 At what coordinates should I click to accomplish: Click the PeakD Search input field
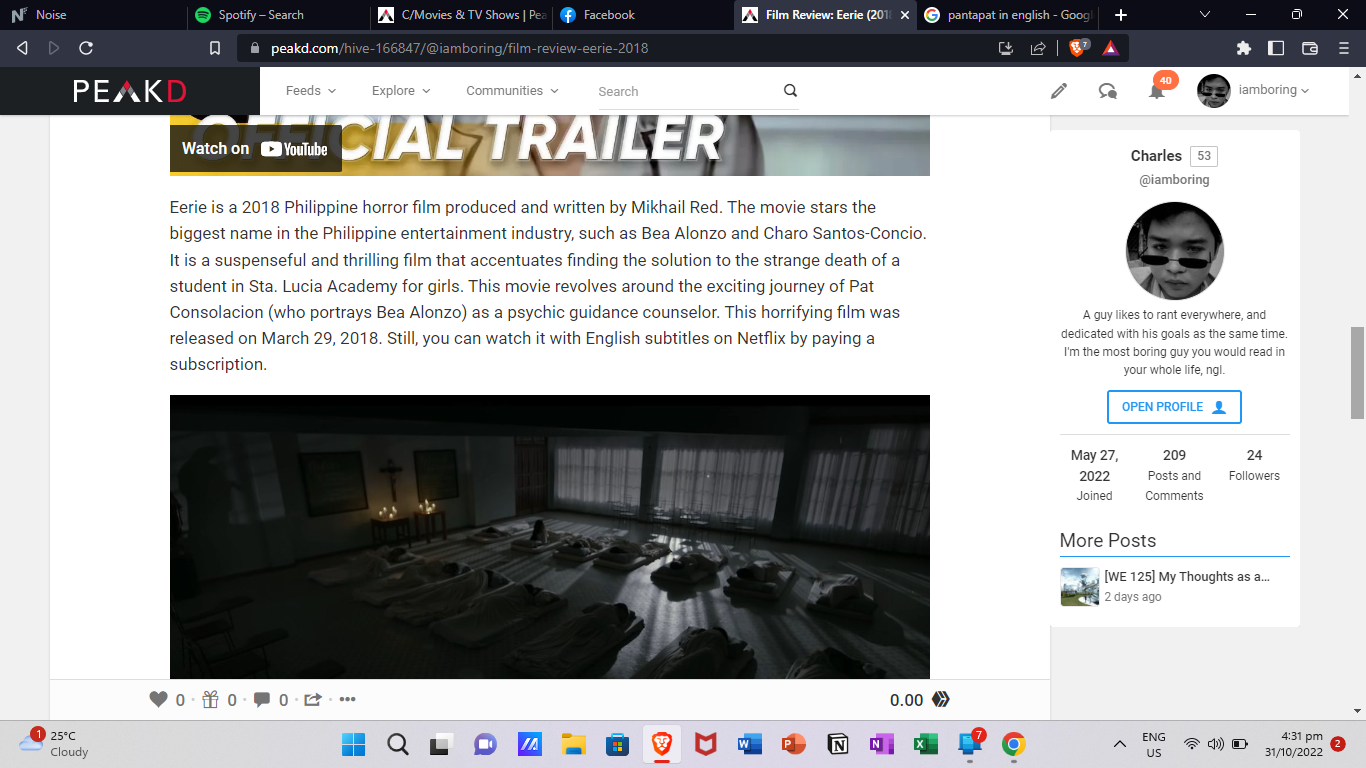coord(690,91)
